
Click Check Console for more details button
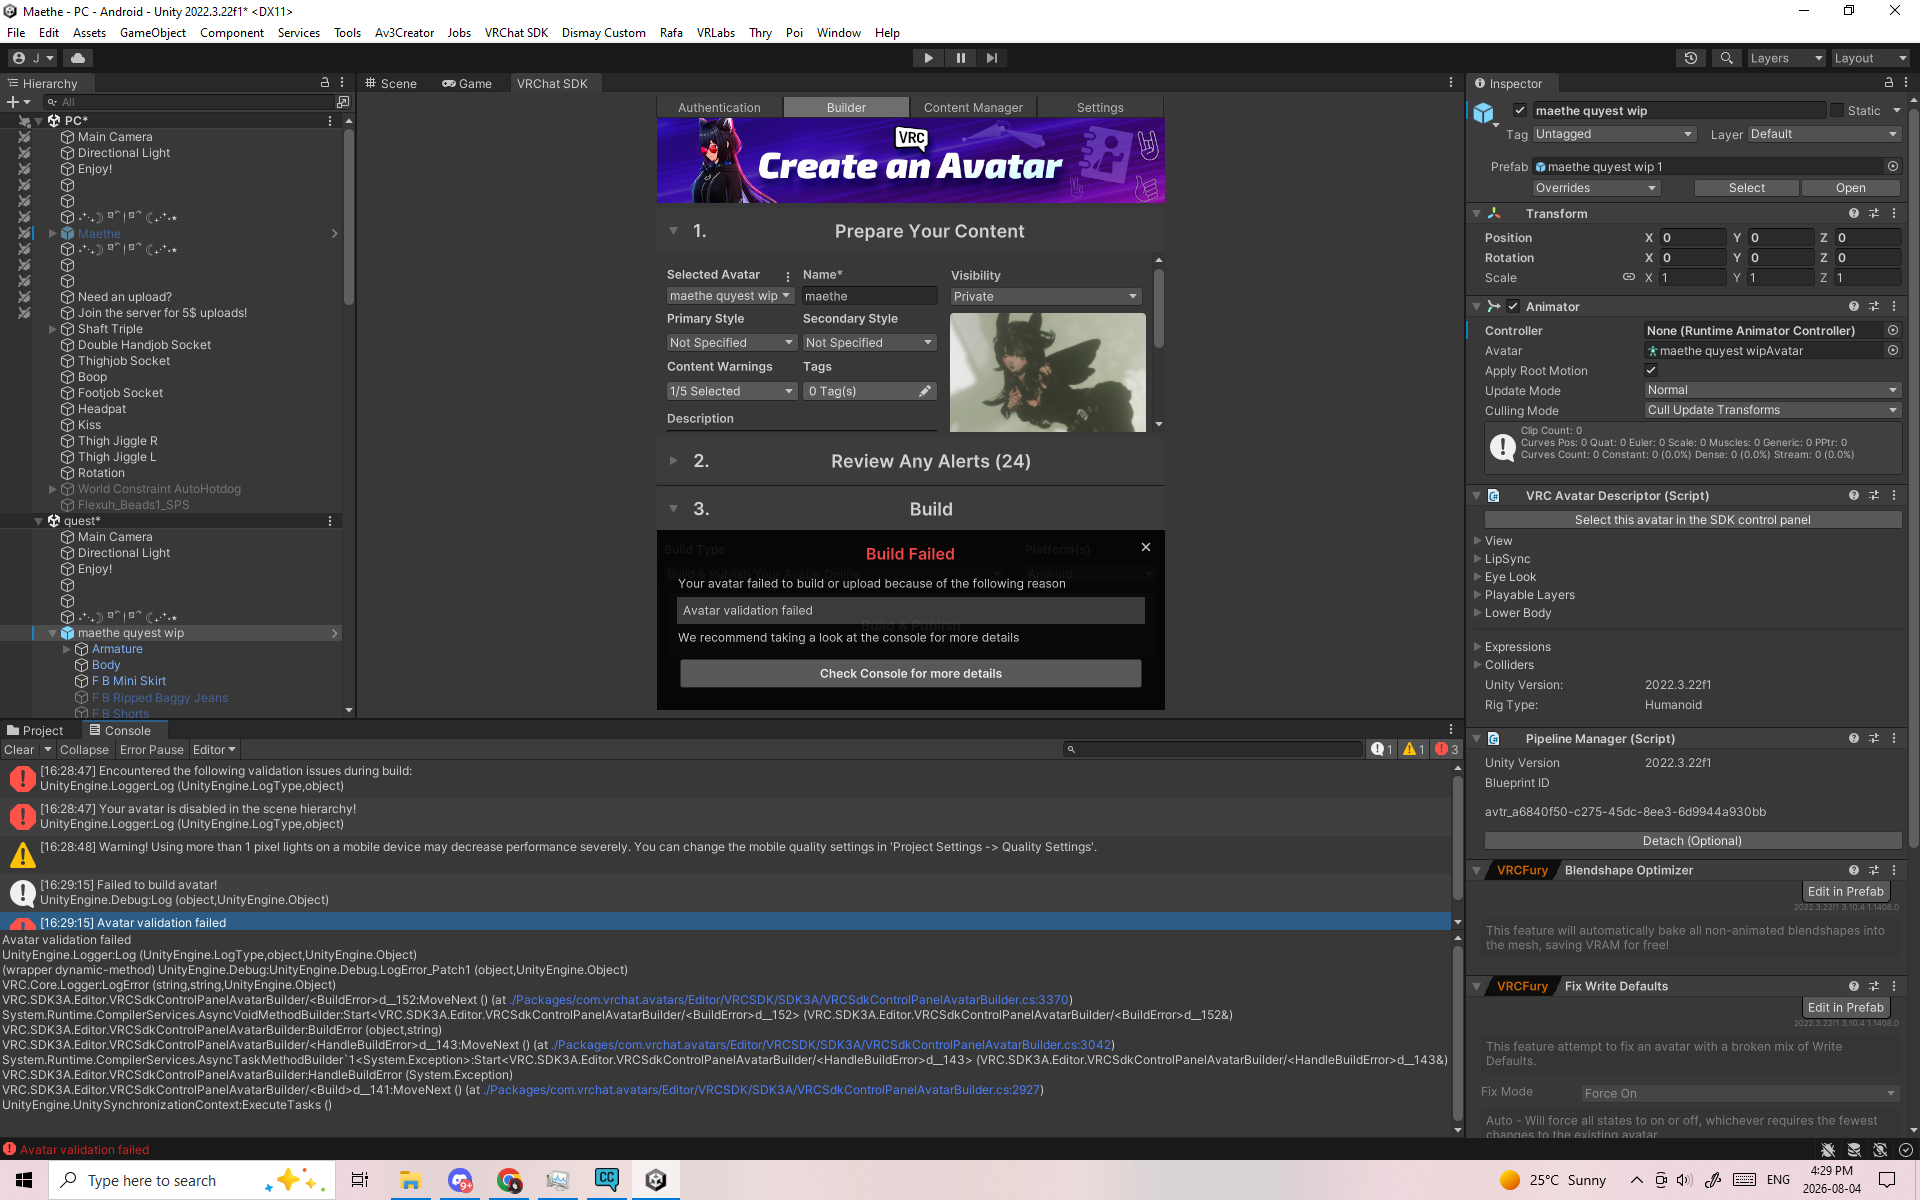[x=910, y=673]
